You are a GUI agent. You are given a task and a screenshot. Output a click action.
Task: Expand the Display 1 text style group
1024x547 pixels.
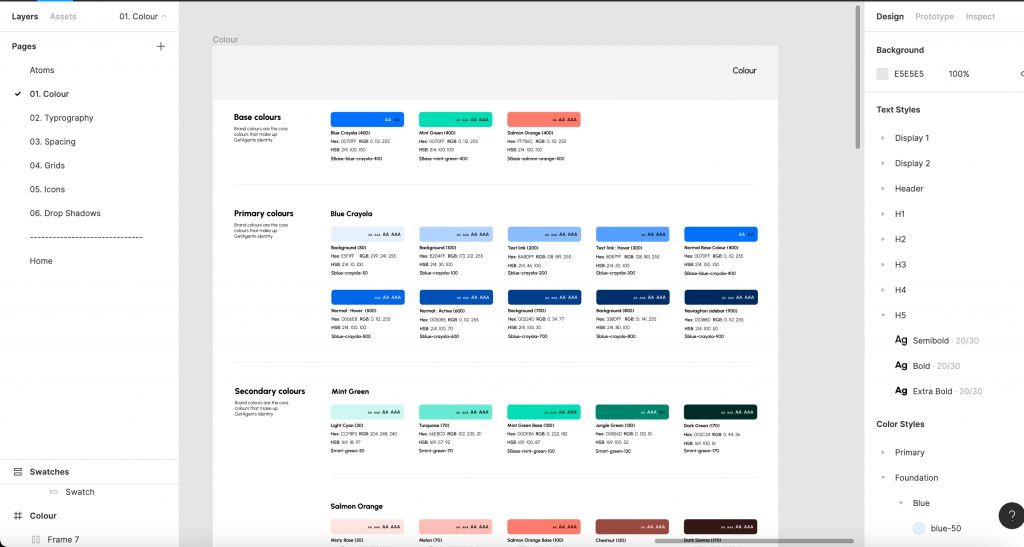tap(882, 138)
